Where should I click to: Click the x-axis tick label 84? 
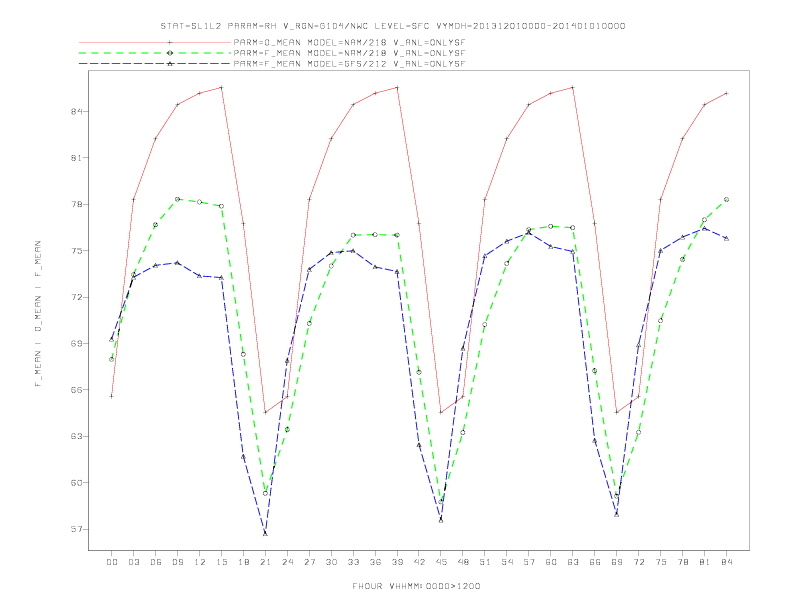(x=727, y=562)
